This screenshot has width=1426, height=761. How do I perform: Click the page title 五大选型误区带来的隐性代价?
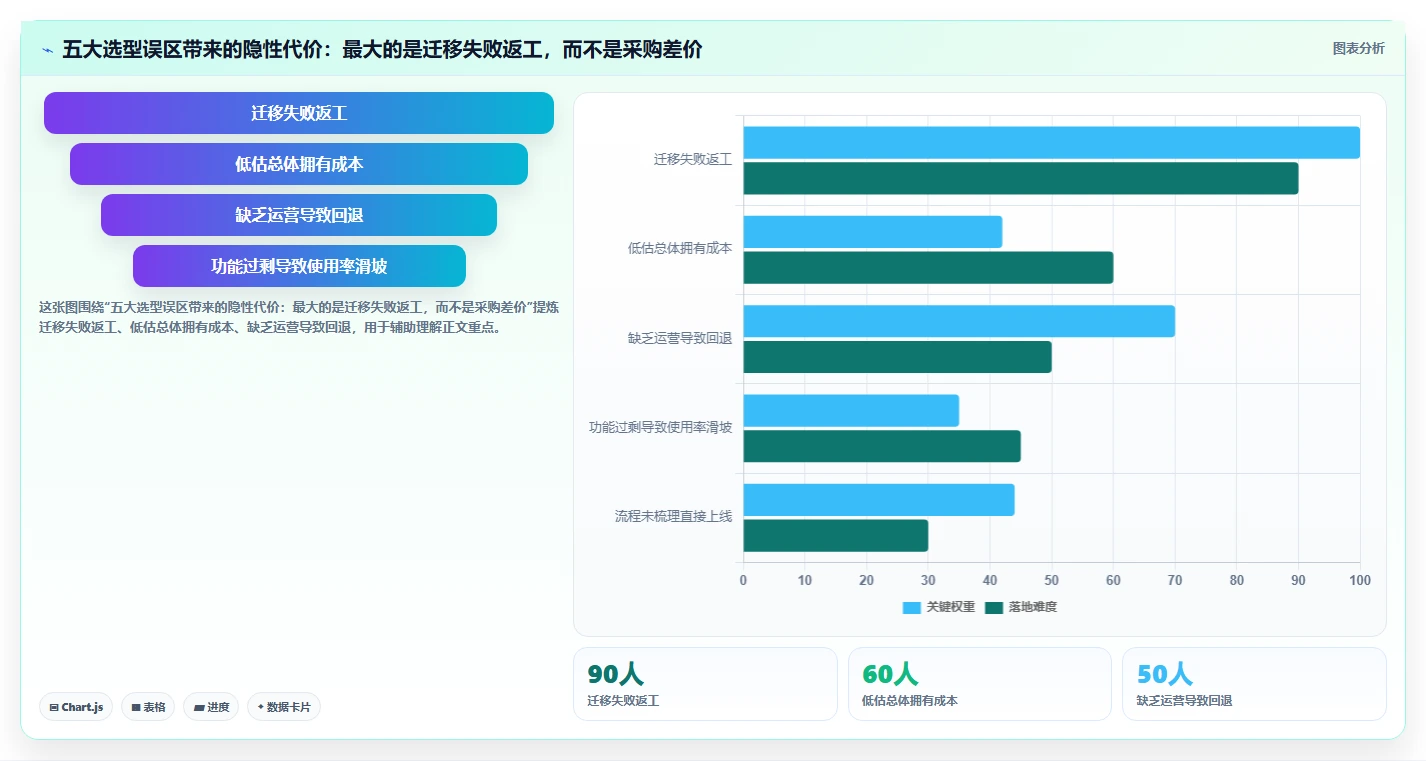[382, 49]
